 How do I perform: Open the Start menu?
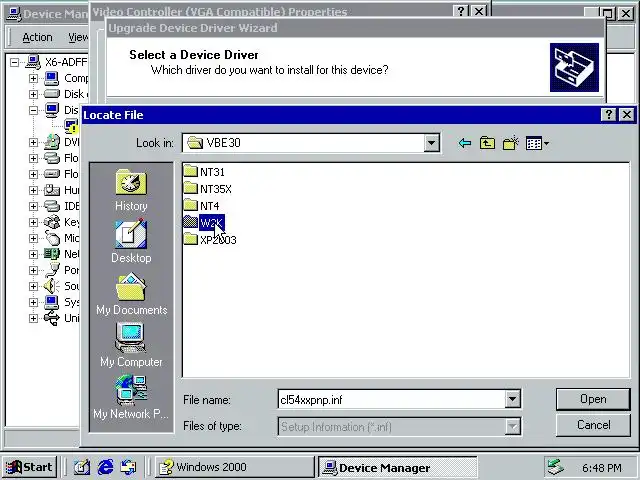pos(29,467)
